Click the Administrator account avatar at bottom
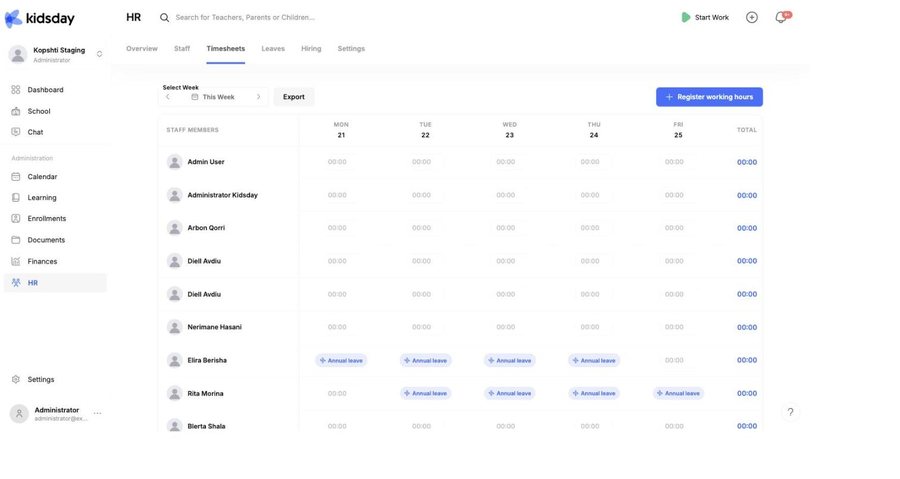The image size is (900, 479). click(19, 414)
